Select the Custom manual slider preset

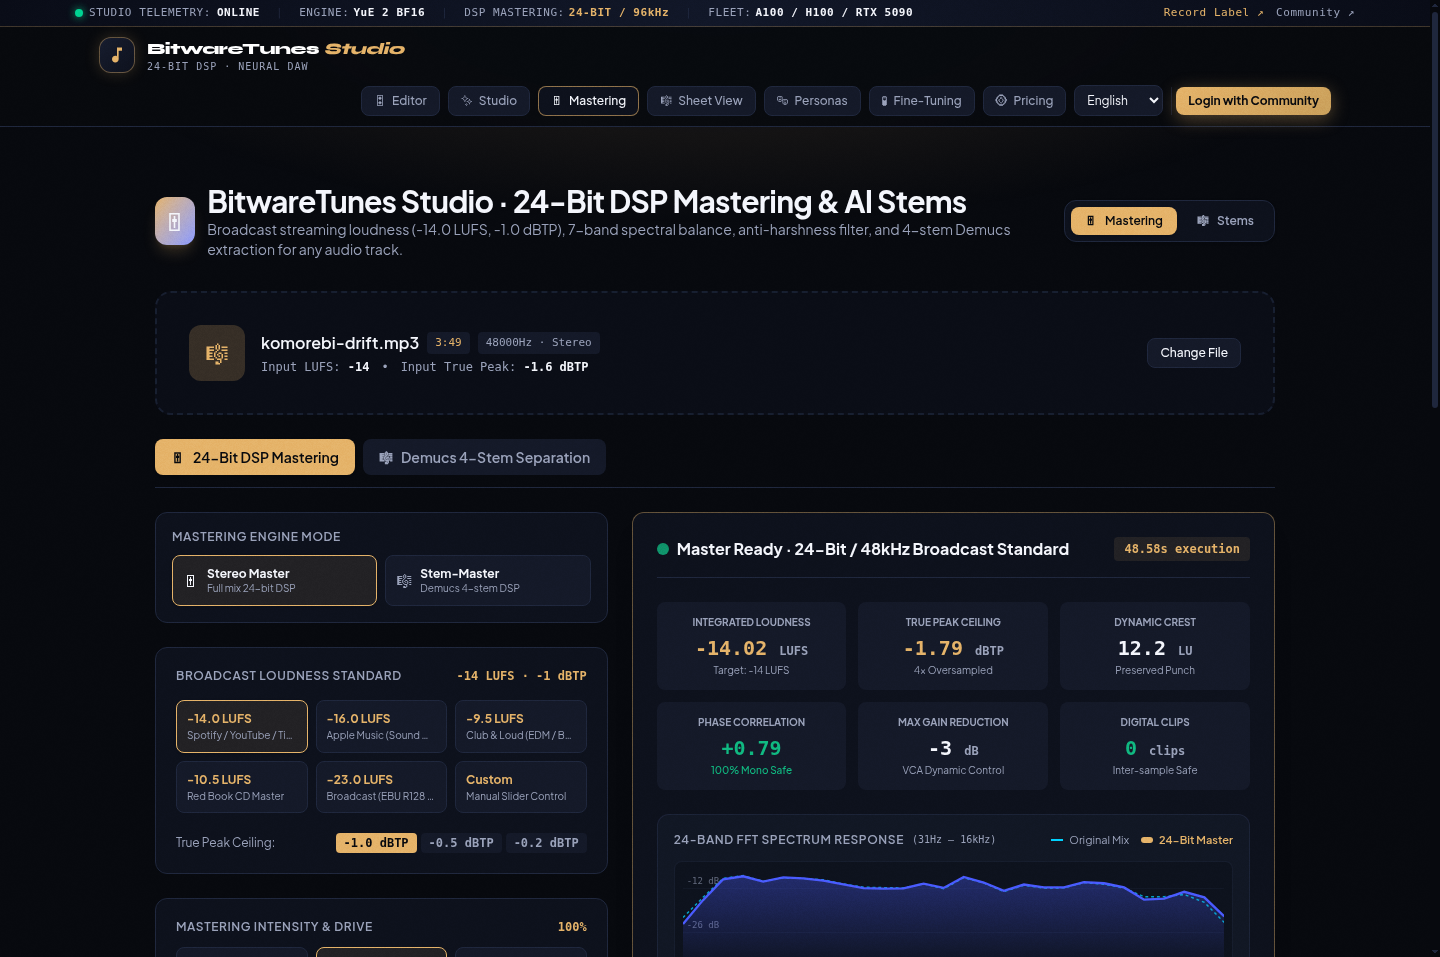pyautogui.click(x=521, y=787)
